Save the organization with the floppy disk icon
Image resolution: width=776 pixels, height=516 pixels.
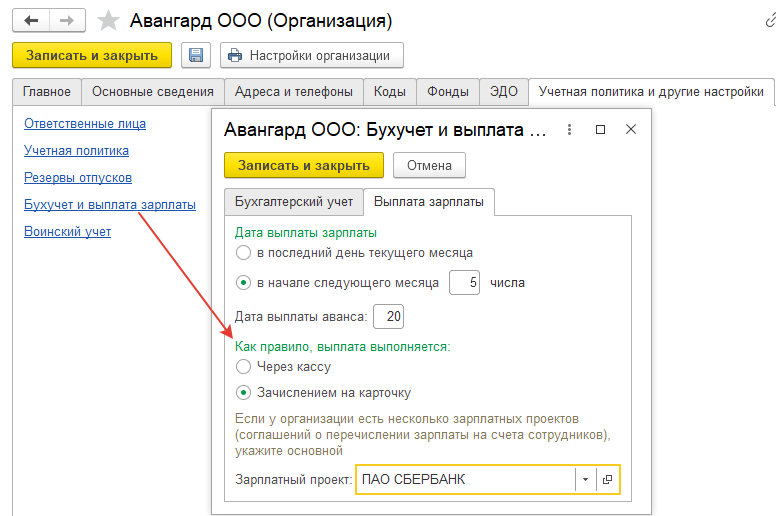point(196,55)
